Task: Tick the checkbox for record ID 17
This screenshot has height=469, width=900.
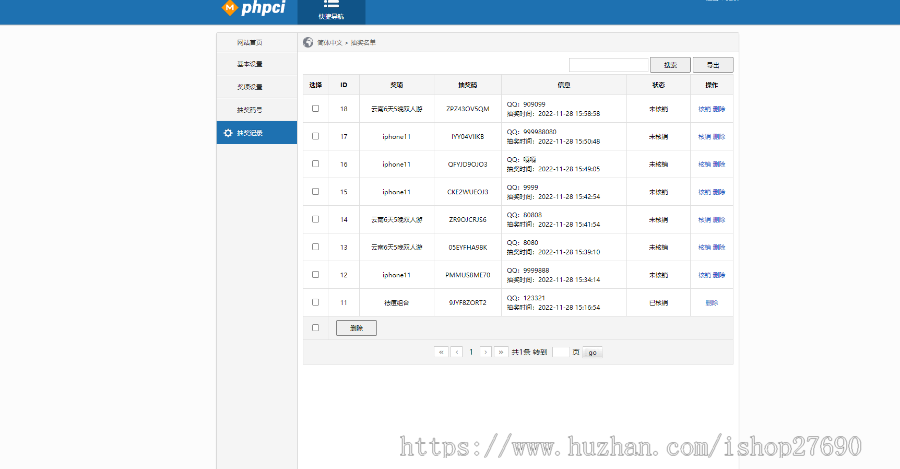Action: pyautogui.click(x=315, y=136)
